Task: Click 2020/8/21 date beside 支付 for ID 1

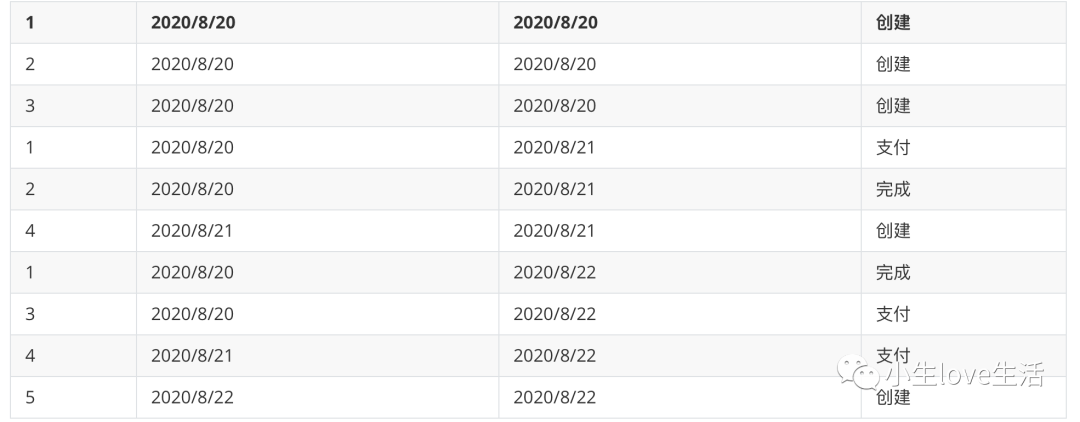Action: [554, 147]
